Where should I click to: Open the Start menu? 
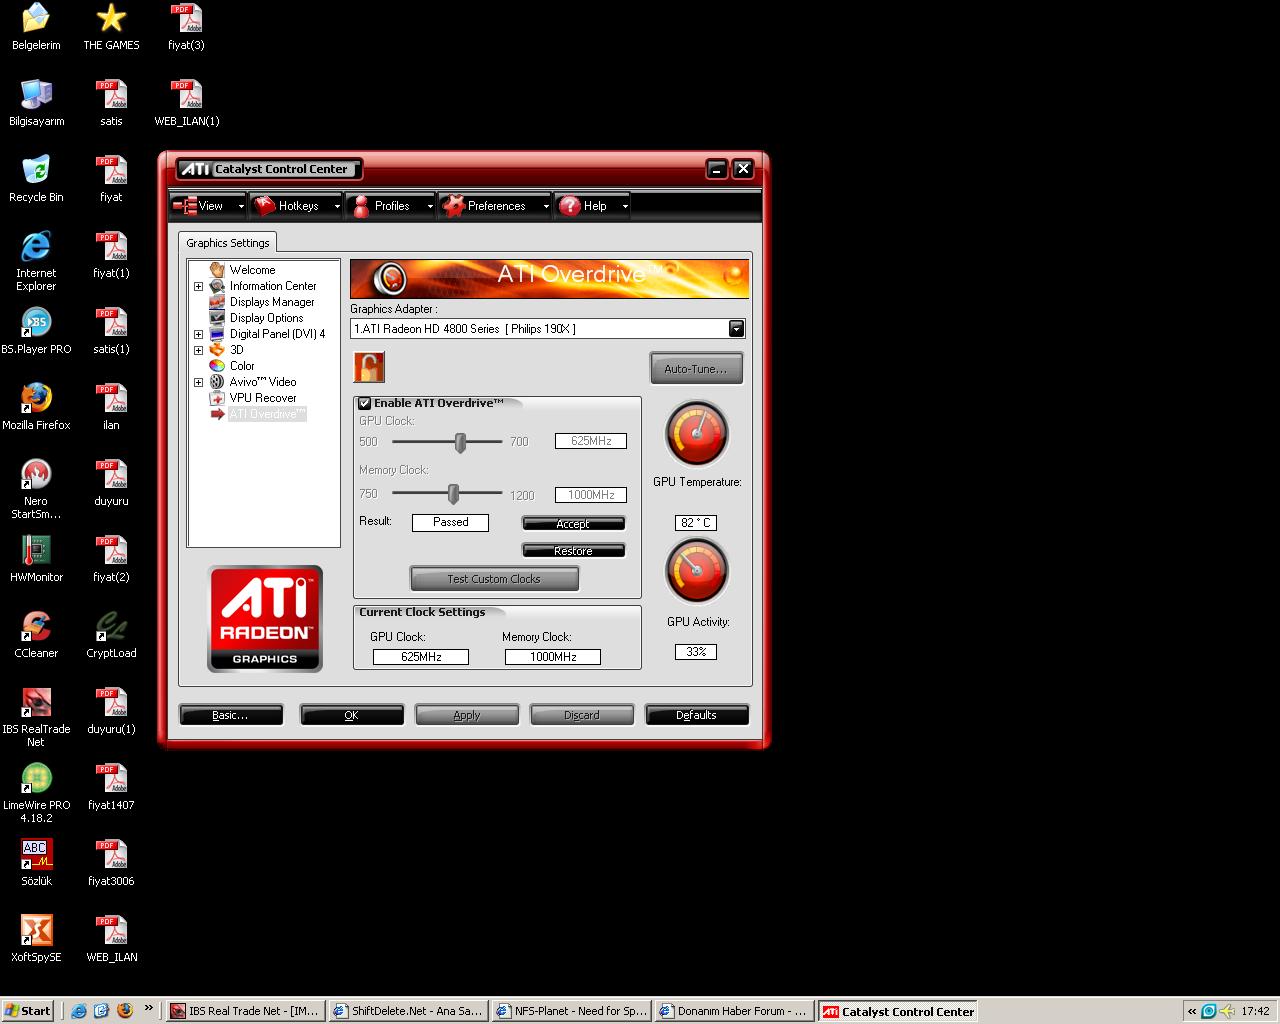tap(28, 1011)
